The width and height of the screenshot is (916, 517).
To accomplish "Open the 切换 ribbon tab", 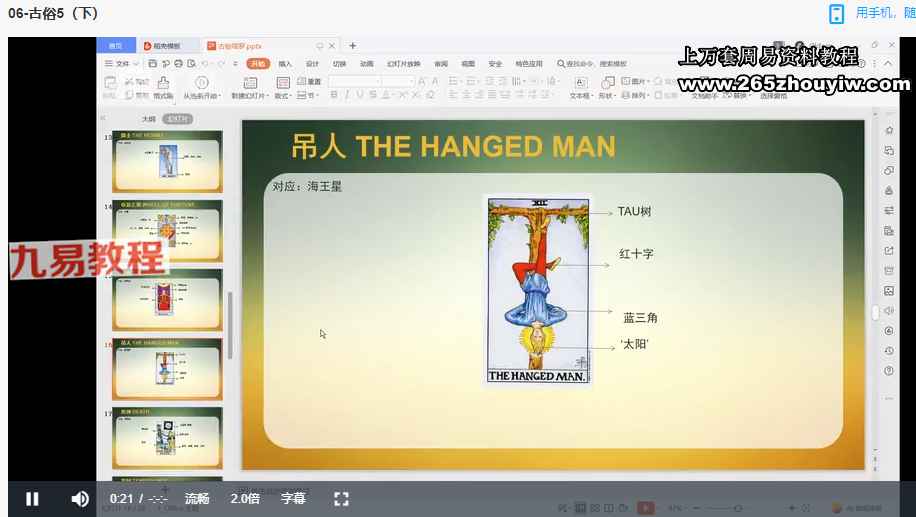I will [x=339, y=64].
